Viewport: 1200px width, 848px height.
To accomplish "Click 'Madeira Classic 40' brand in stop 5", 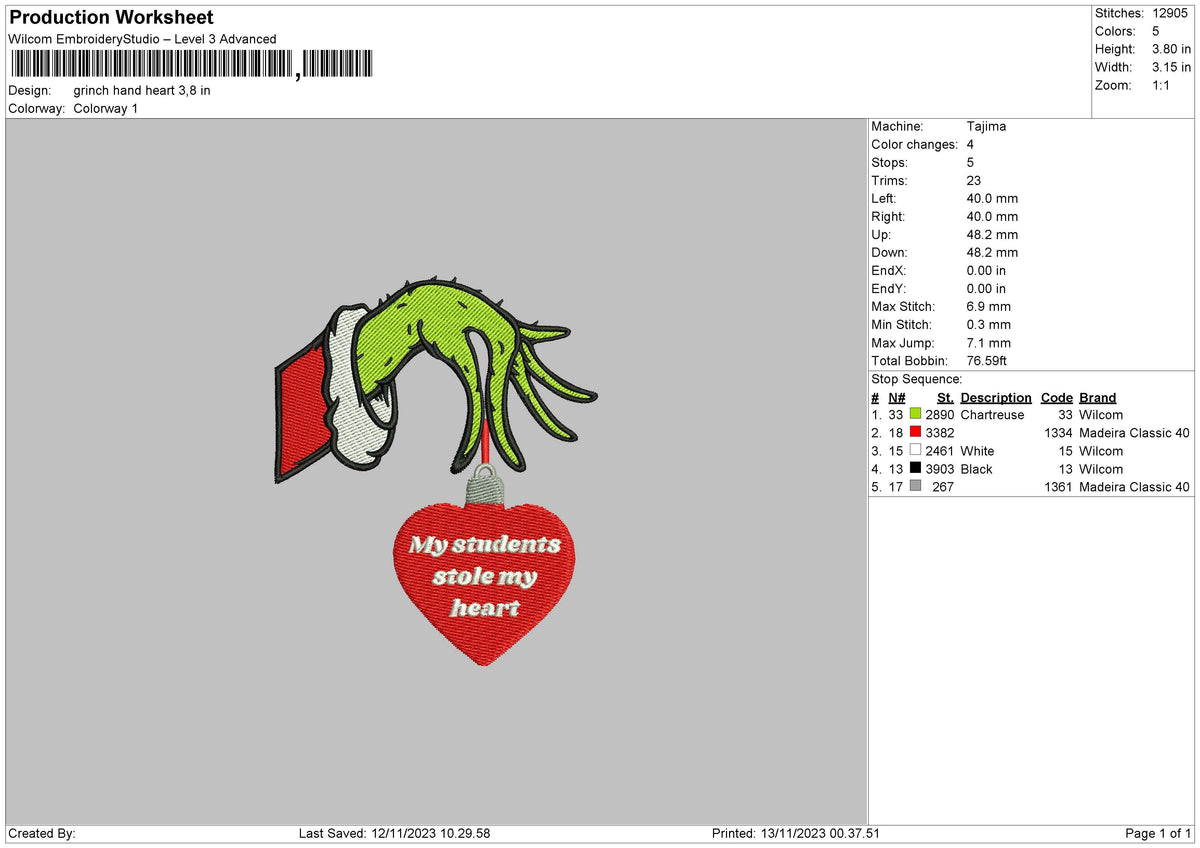I will pos(1135,487).
